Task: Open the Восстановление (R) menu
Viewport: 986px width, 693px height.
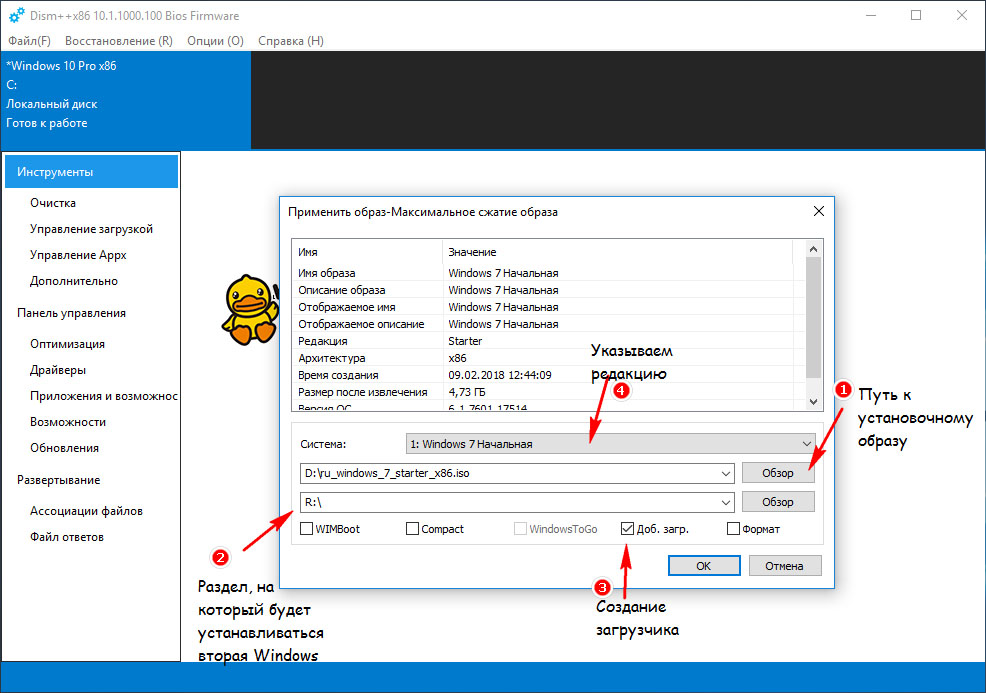Action: (119, 41)
